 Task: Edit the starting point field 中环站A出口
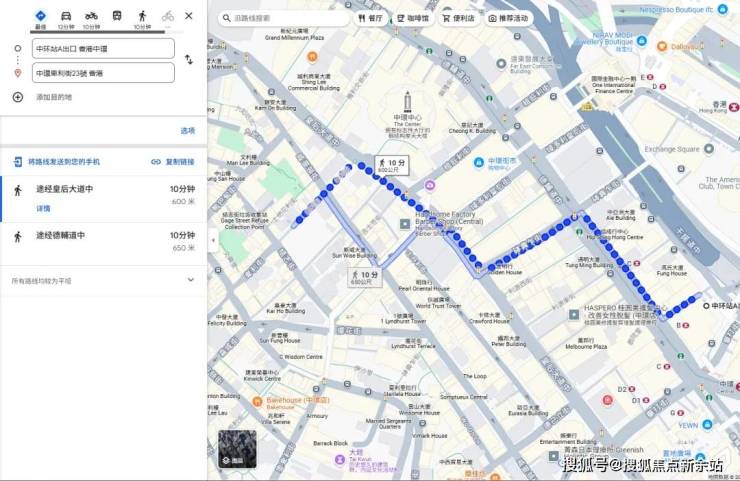(103, 49)
